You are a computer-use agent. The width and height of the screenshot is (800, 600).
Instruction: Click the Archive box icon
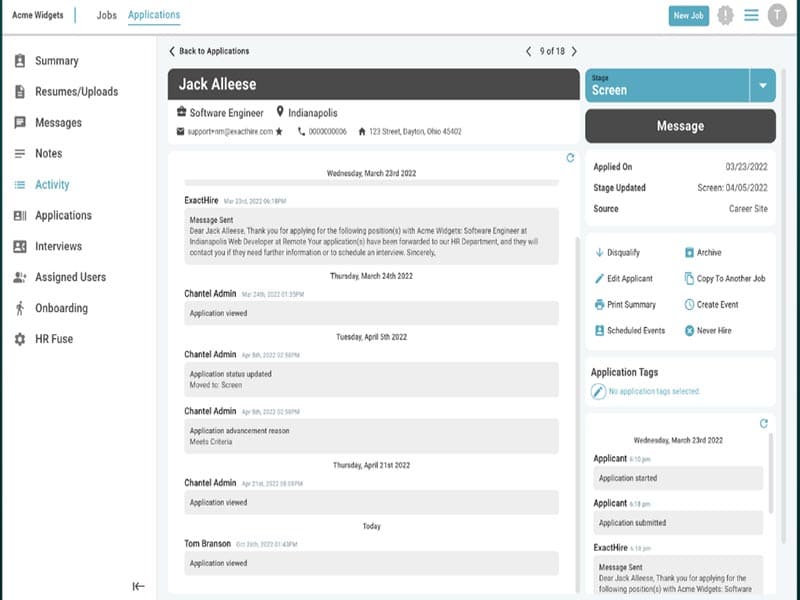click(x=689, y=253)
